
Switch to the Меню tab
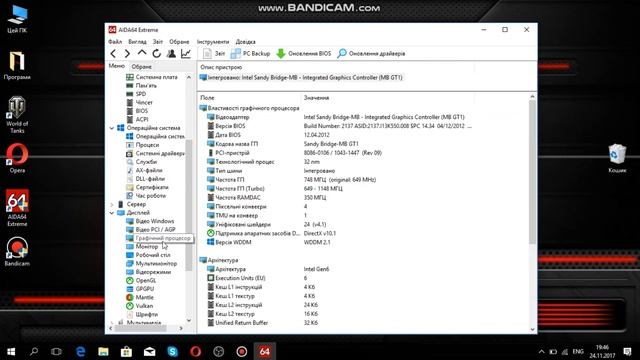tap(117, 66)
